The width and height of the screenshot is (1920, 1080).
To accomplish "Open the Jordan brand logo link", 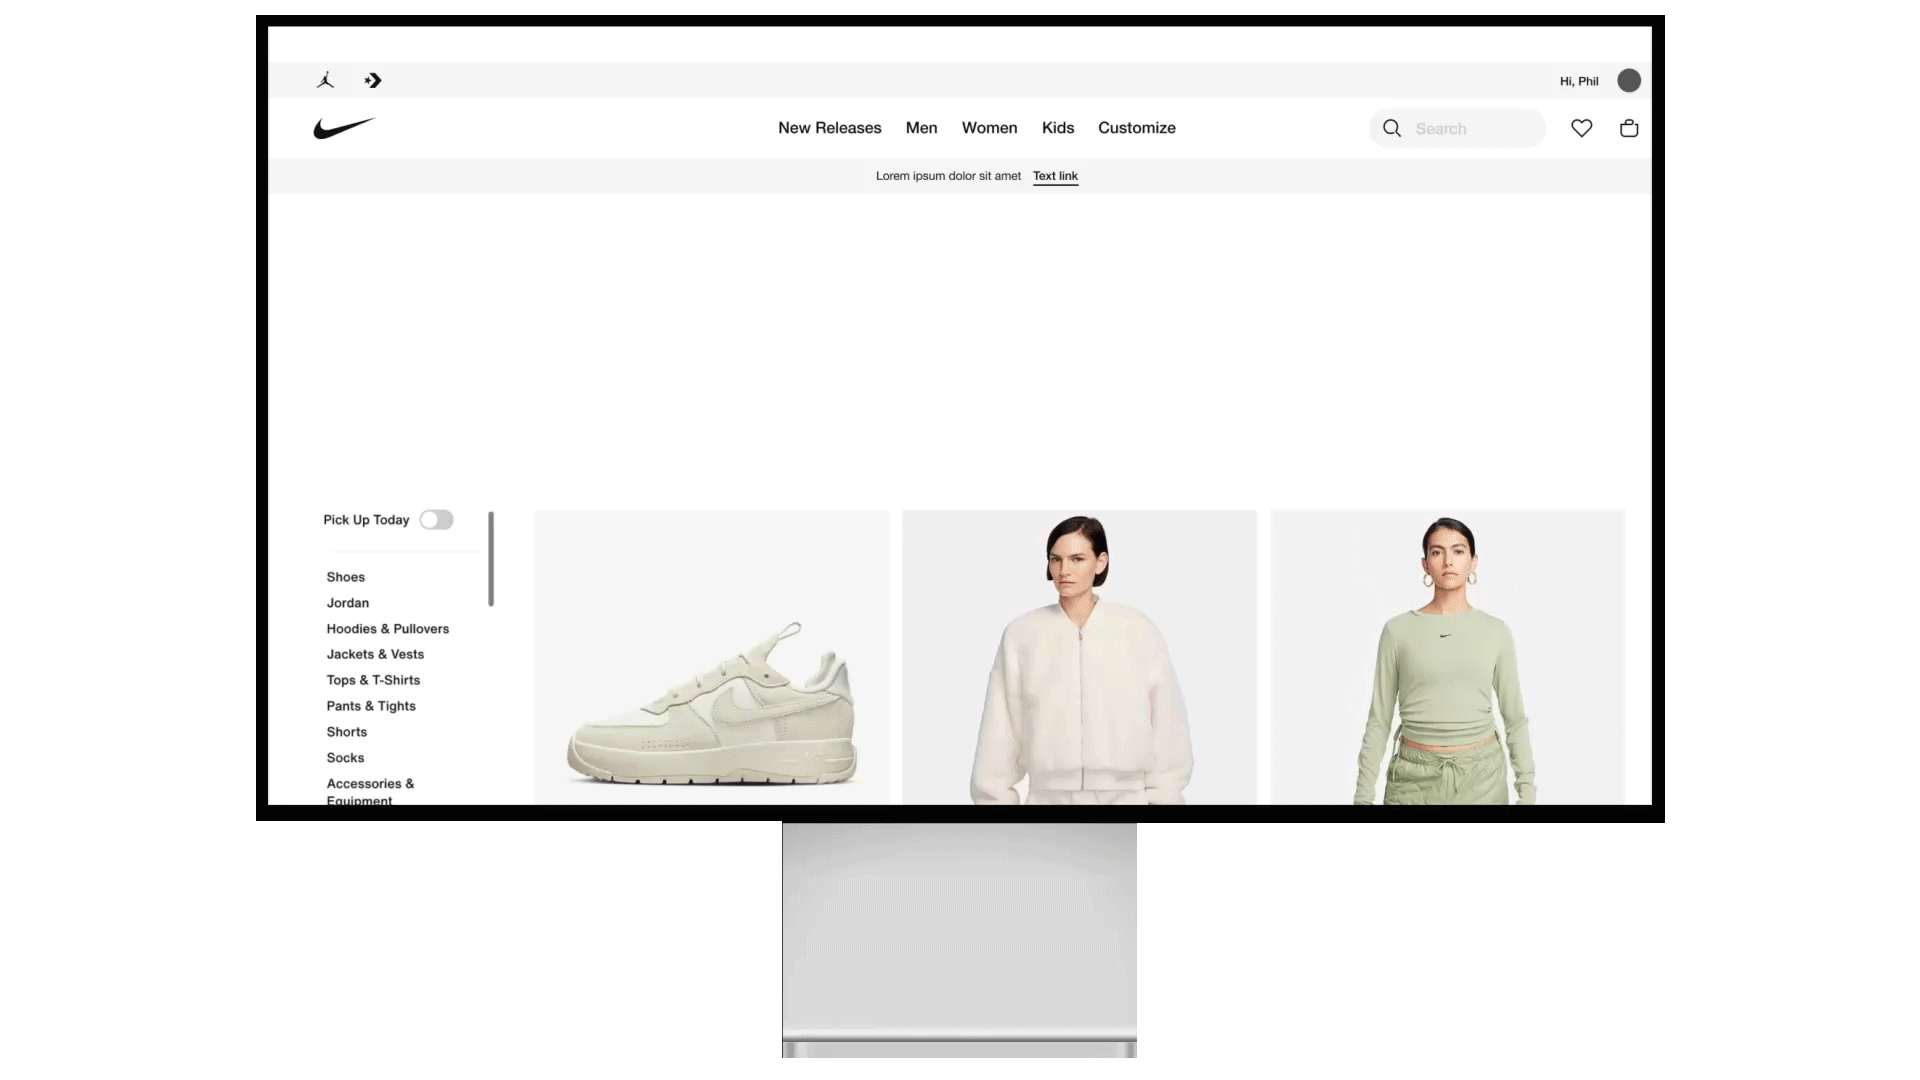I will [x=325, y=81].
